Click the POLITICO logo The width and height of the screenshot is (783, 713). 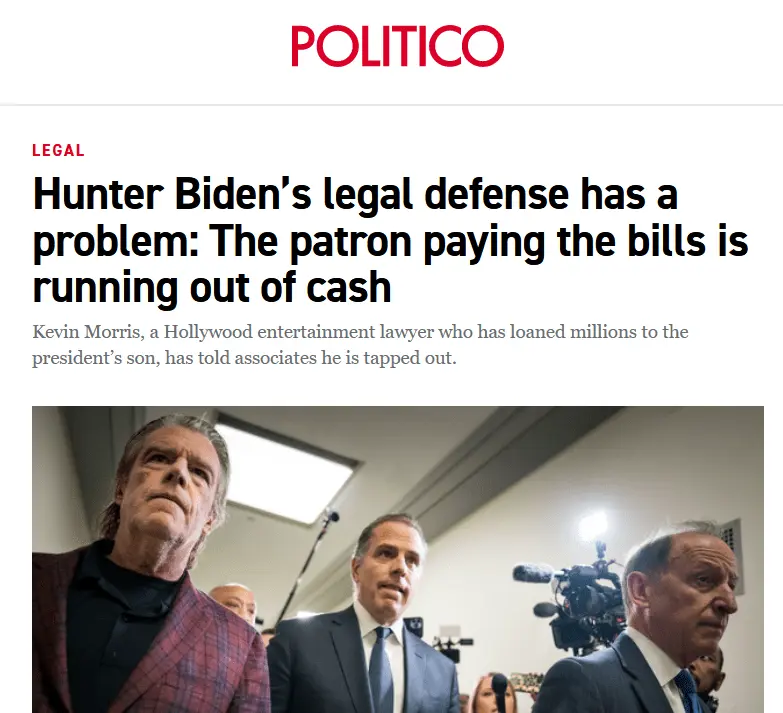pos(397,45)
